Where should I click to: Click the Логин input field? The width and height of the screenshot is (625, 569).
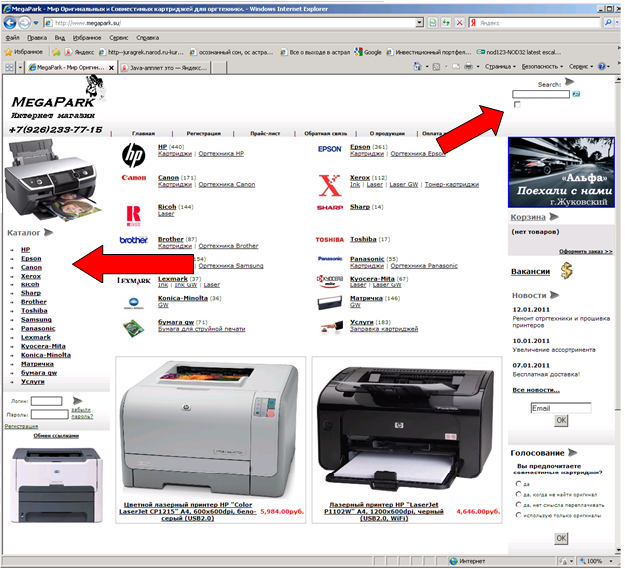[x=47, y=401]
